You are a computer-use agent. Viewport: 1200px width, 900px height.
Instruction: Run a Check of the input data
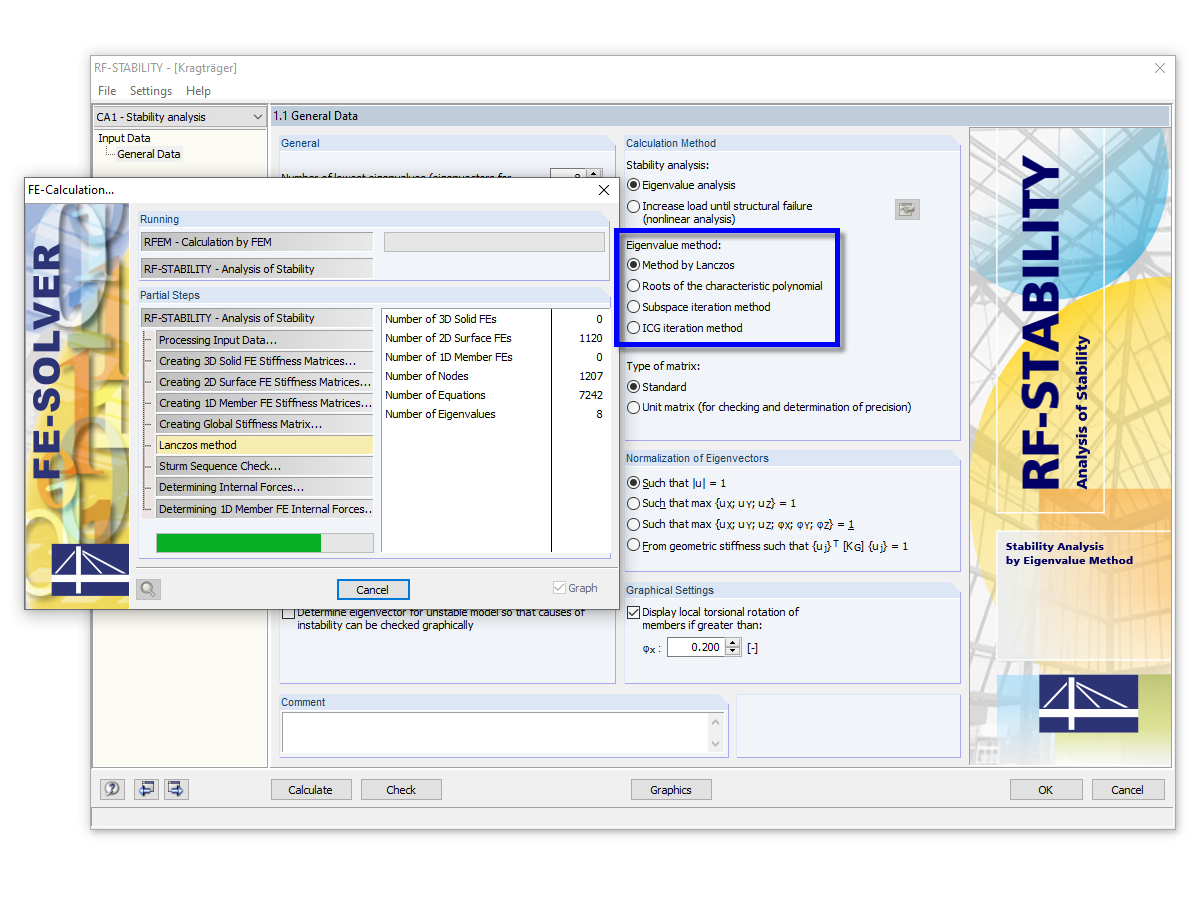pos(401,789)
